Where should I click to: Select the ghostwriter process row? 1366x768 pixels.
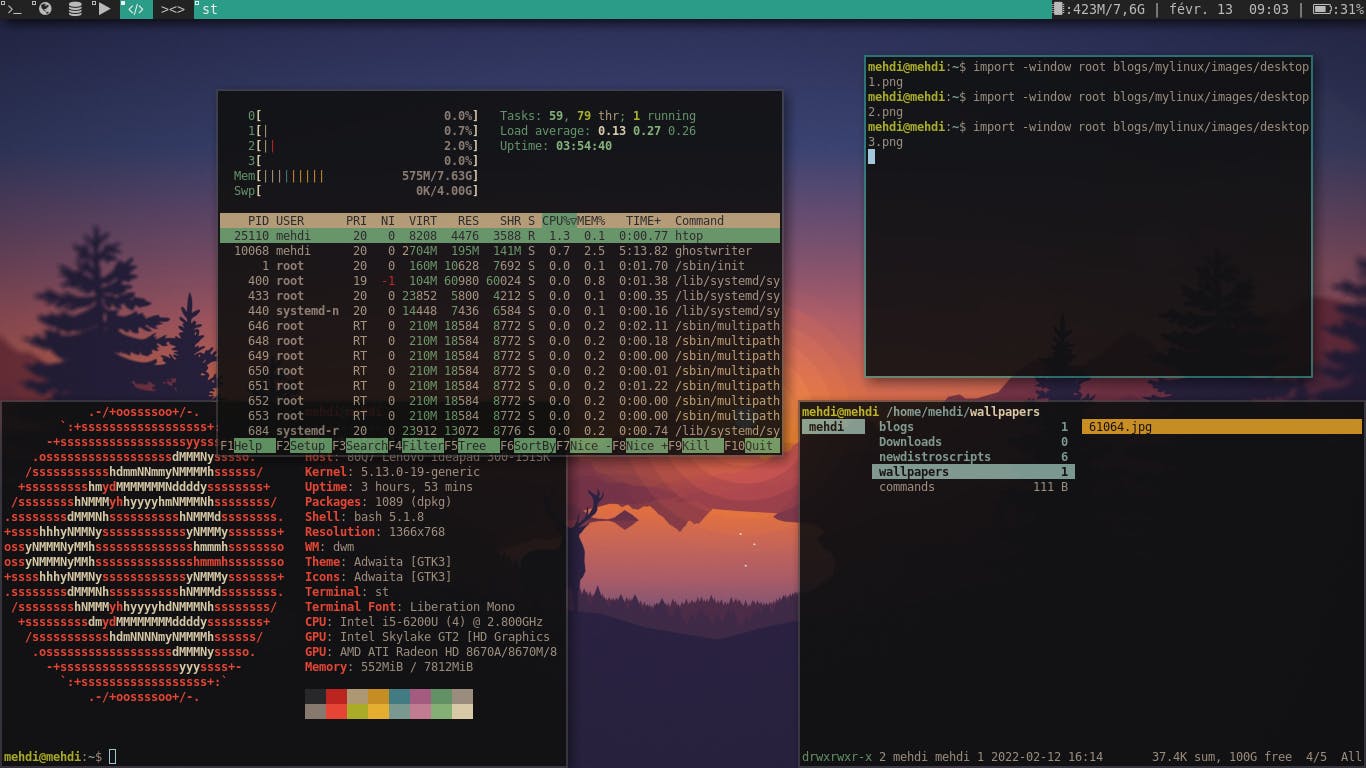pos(500,251)
